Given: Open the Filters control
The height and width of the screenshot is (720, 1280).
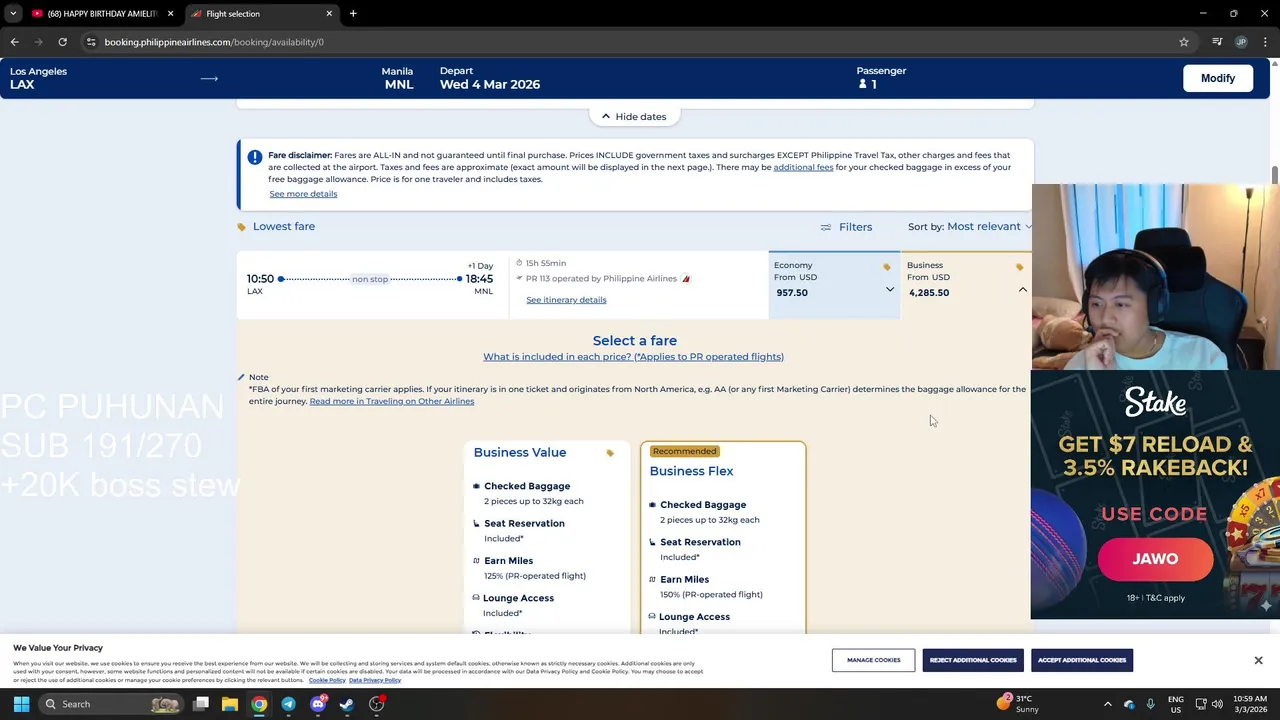Looking at the screenshot, I should 846,227.
